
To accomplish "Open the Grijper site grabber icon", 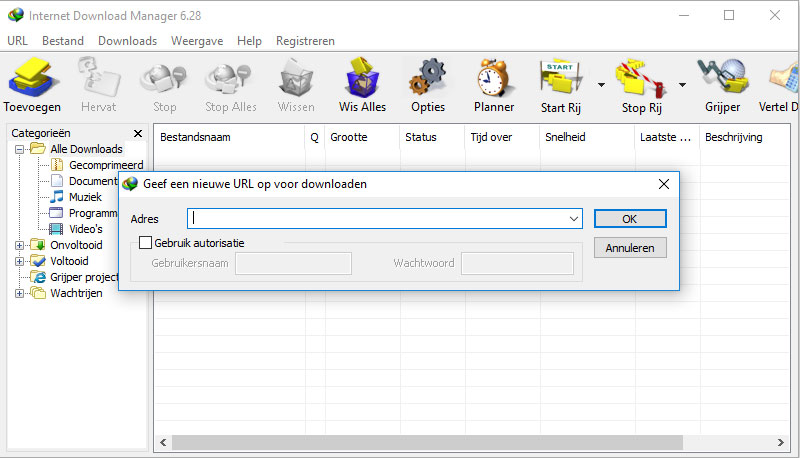I will 722,78.
